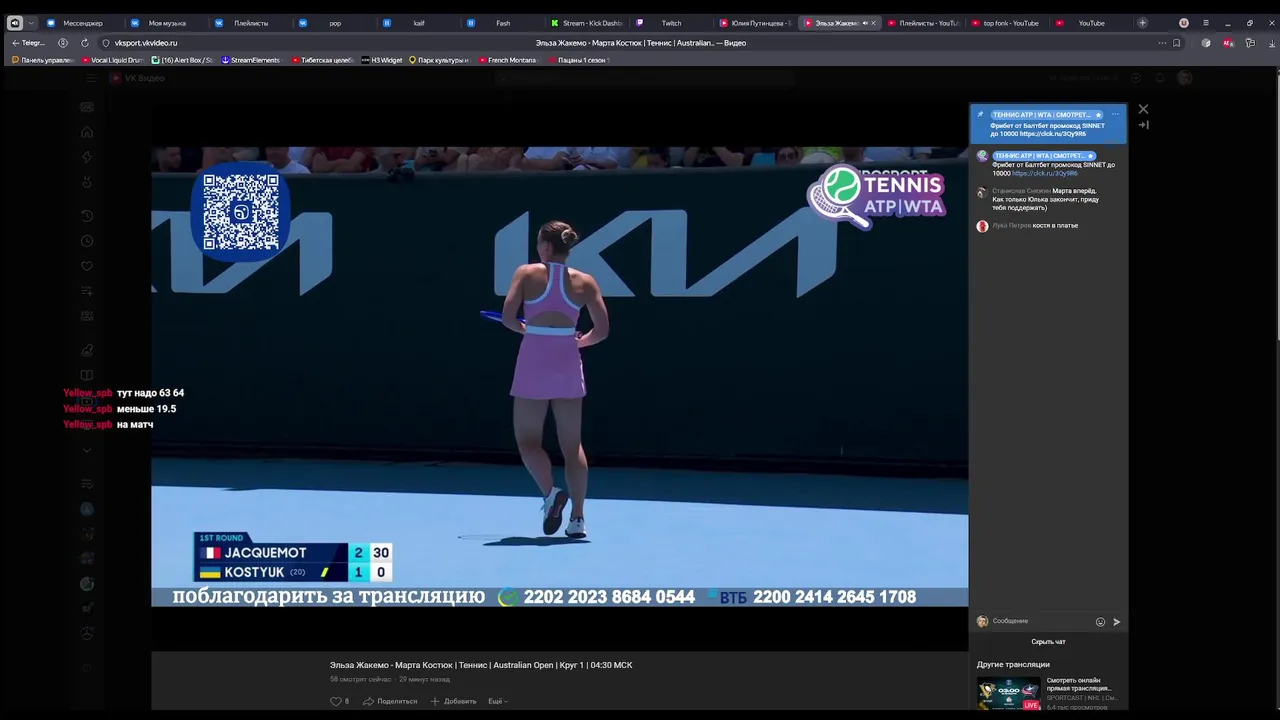Click Скрыть чат to hide chat
Viewport: 1280px width, 720px height.
[x=1048, y=642]
